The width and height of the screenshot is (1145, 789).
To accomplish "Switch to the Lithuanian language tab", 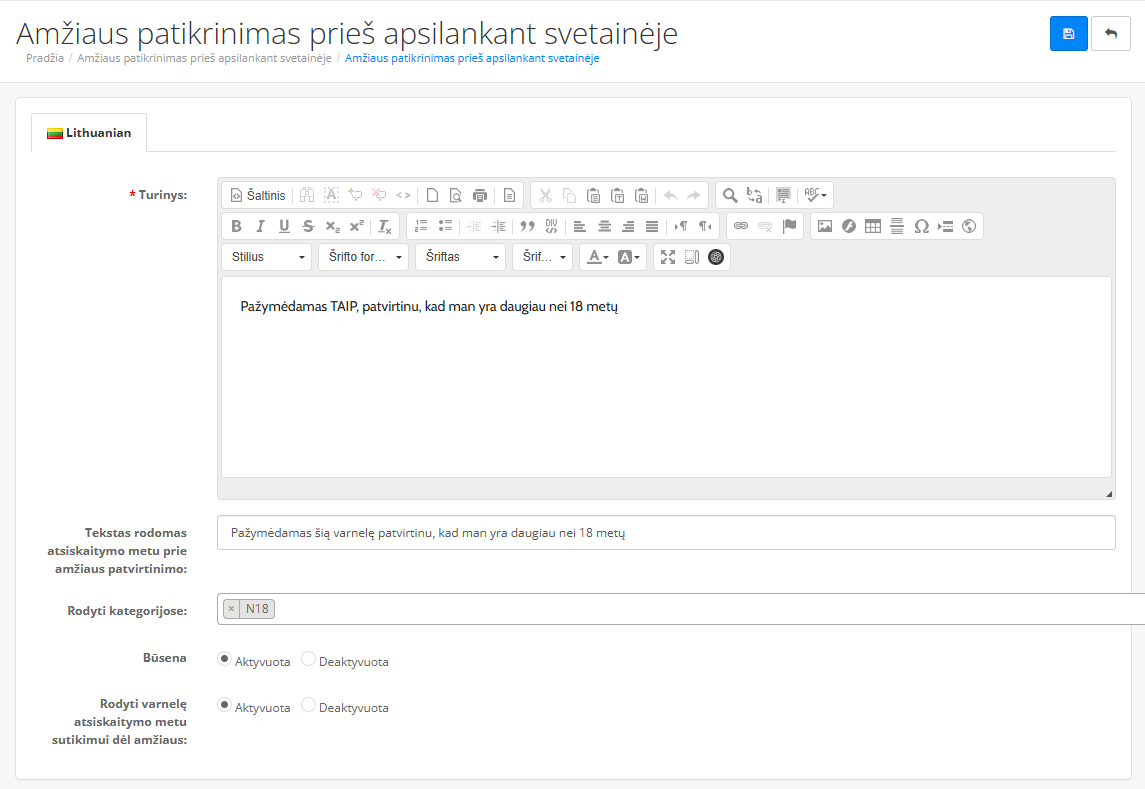I will 89,133.
